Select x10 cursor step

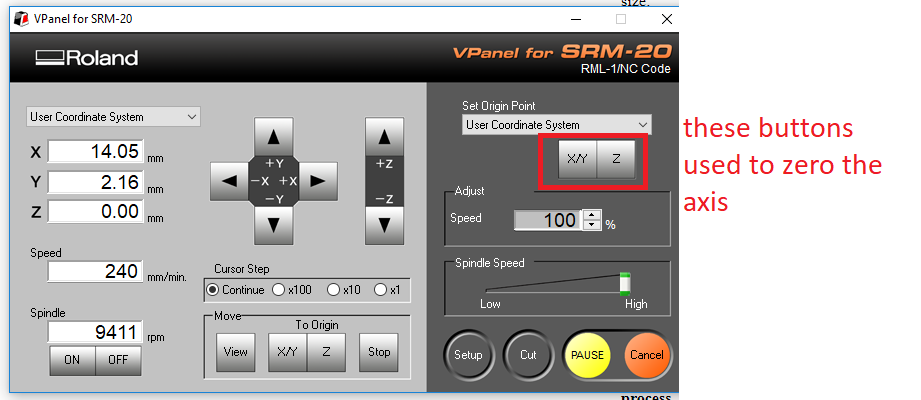click(333, 290)
